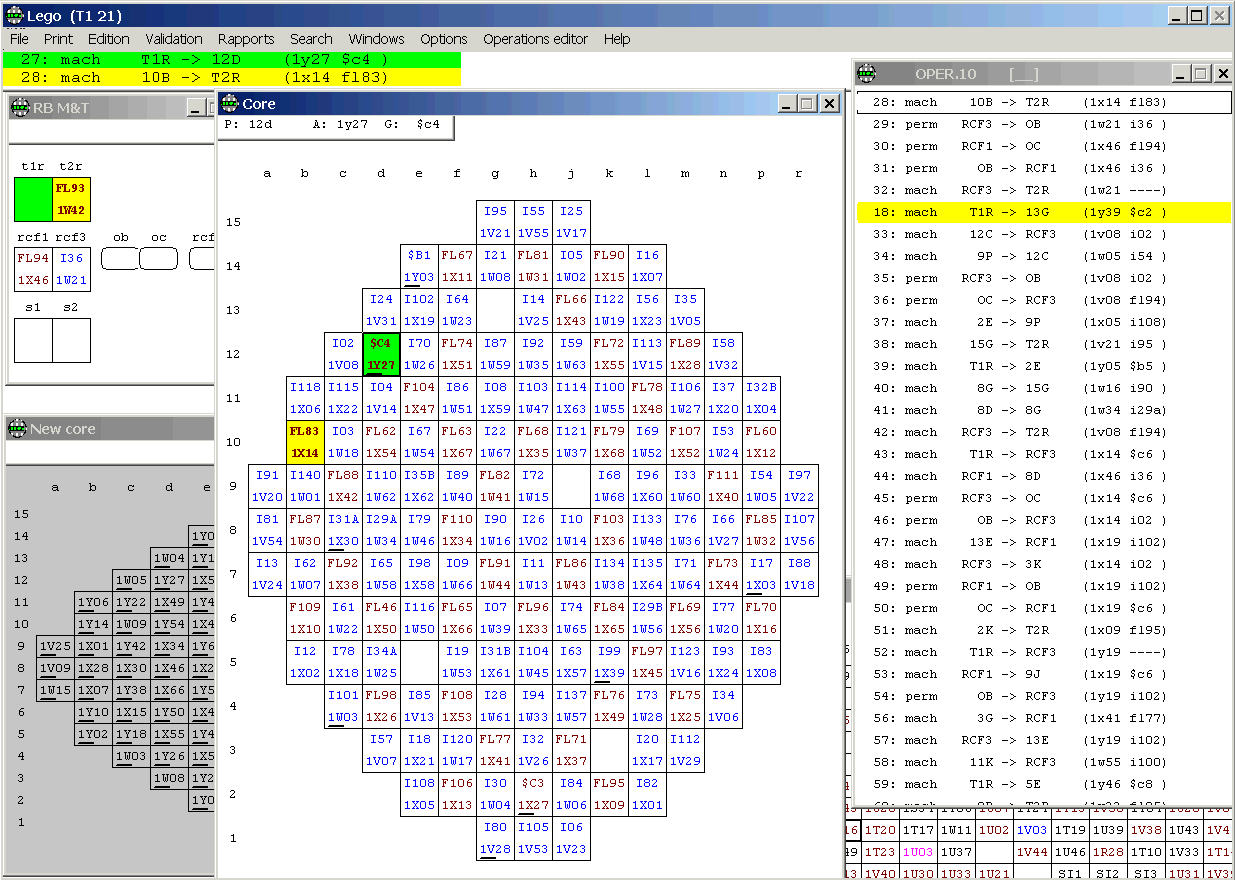Select highlighted operation 18 T1R -> 13G

pyautogui.click(x=1043, y=212)
